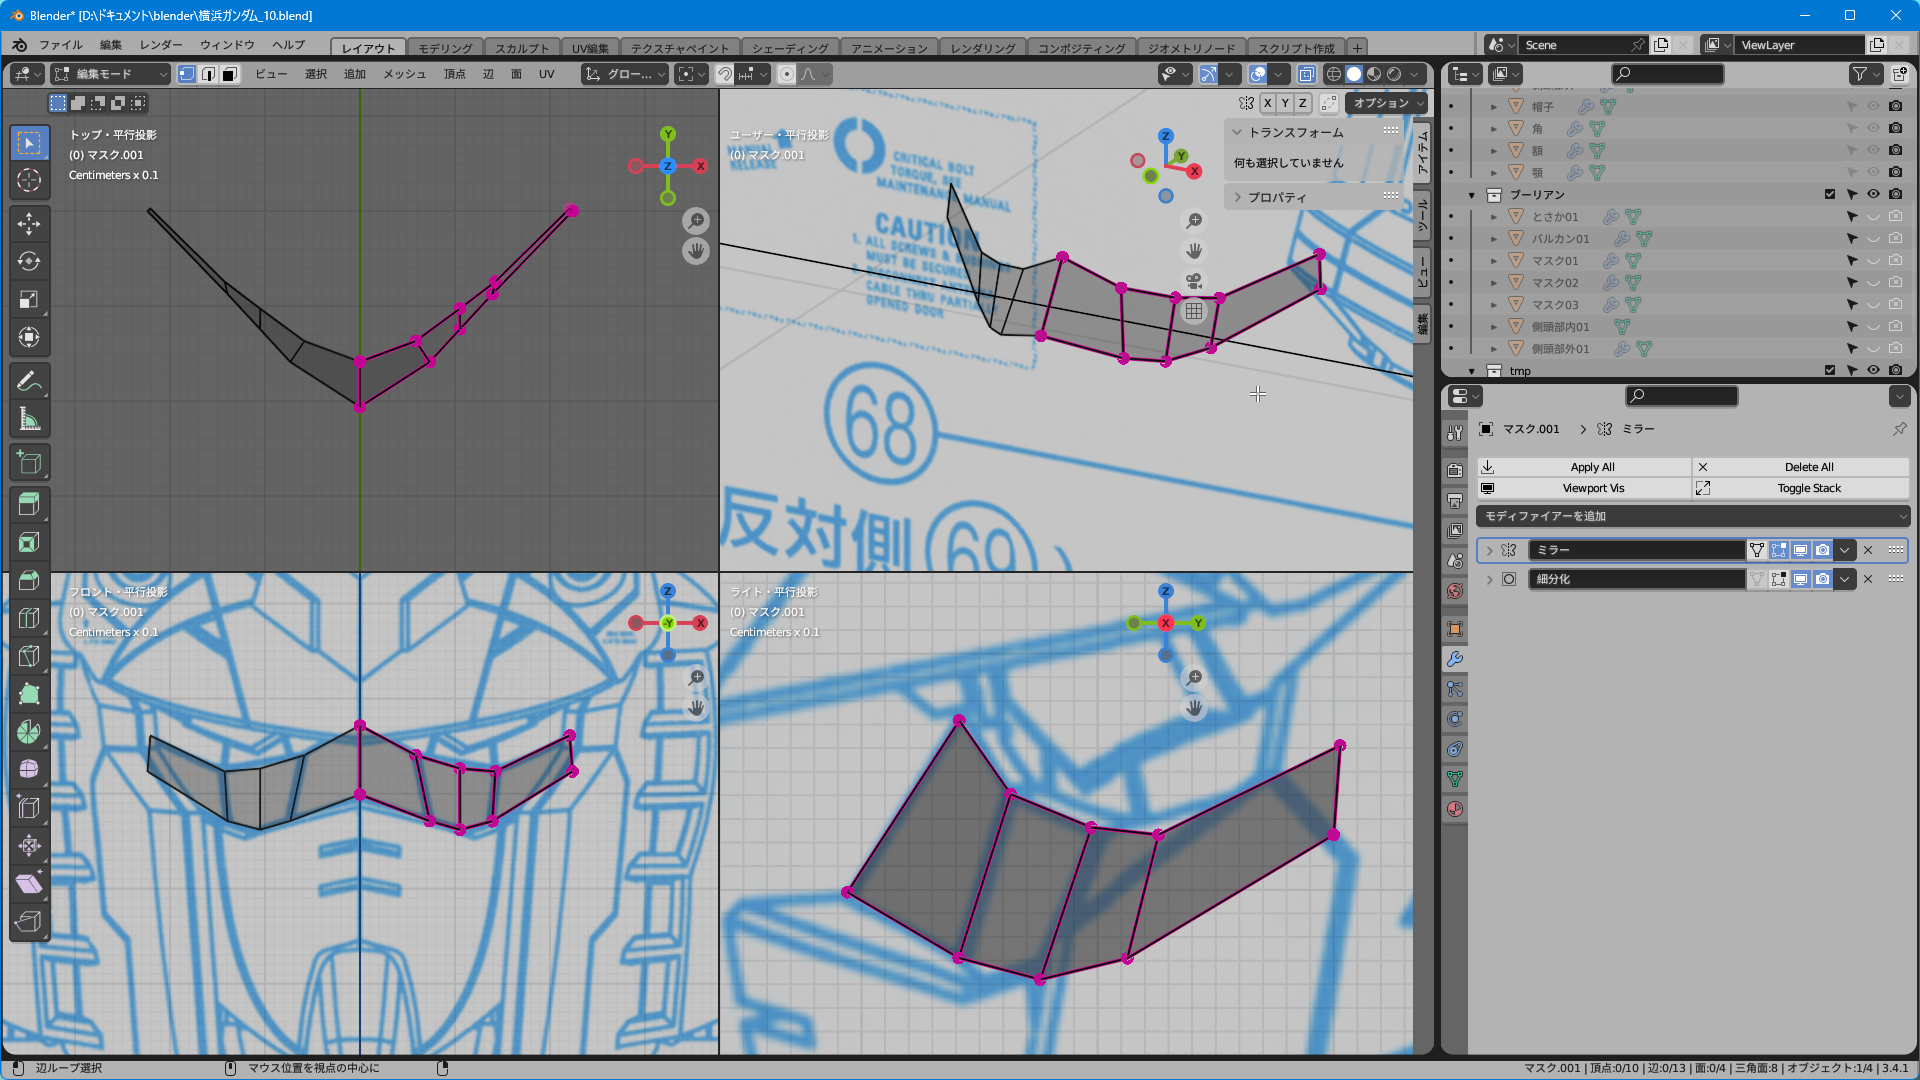Screen dimensions: 1920x1080
Task: Toggle camera view in user viewport
Action: (1194, 281)
